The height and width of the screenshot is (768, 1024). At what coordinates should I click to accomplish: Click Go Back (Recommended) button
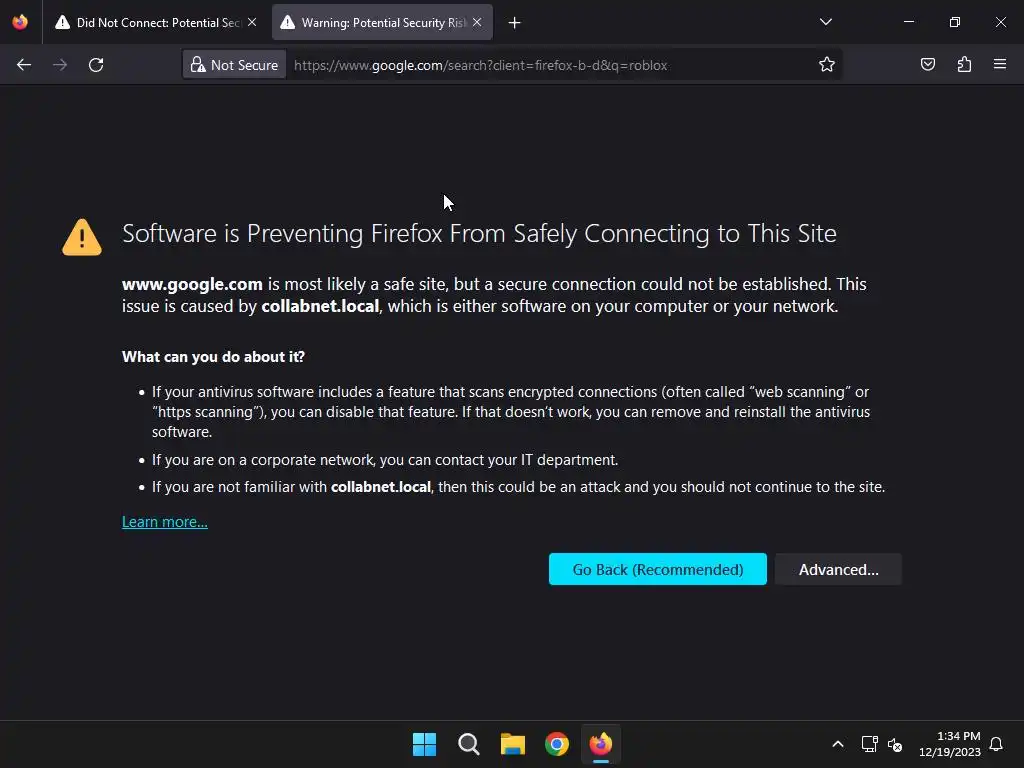pos(658,569)
